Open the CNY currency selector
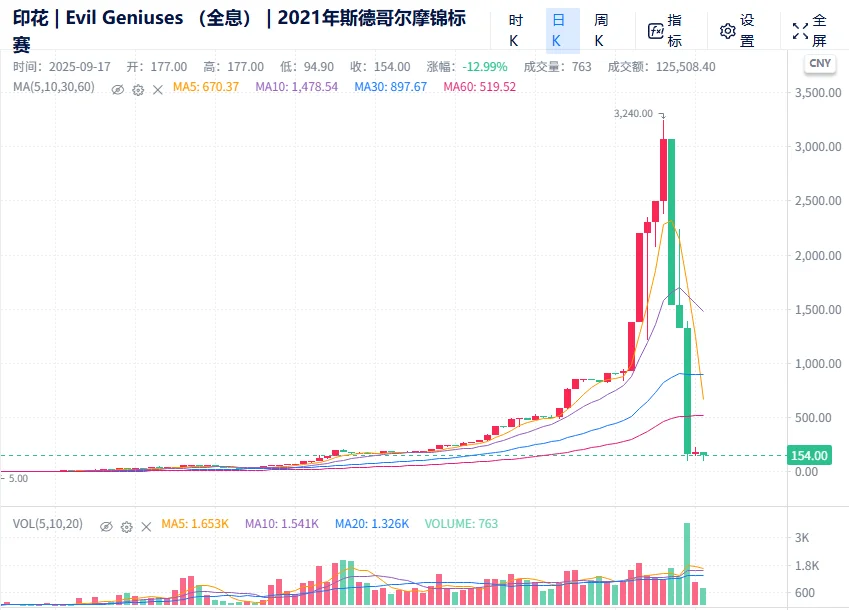 pos(819,62)
